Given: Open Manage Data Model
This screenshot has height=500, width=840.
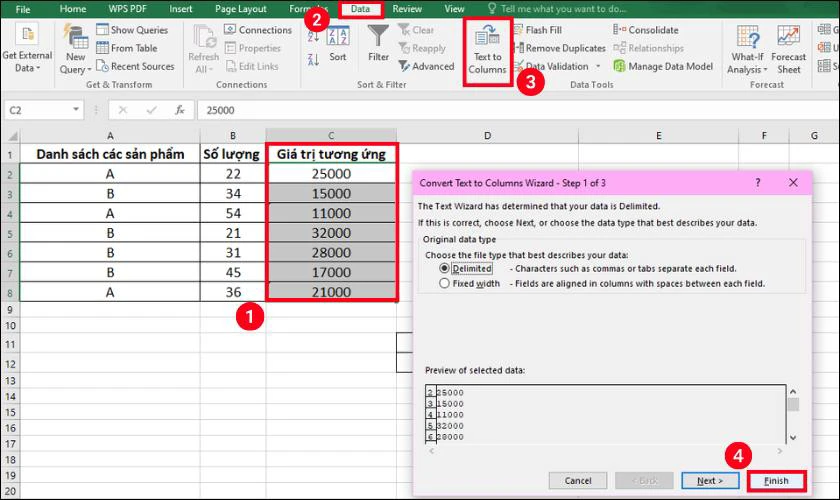Looking at the screenshot, I should [663, 66].
